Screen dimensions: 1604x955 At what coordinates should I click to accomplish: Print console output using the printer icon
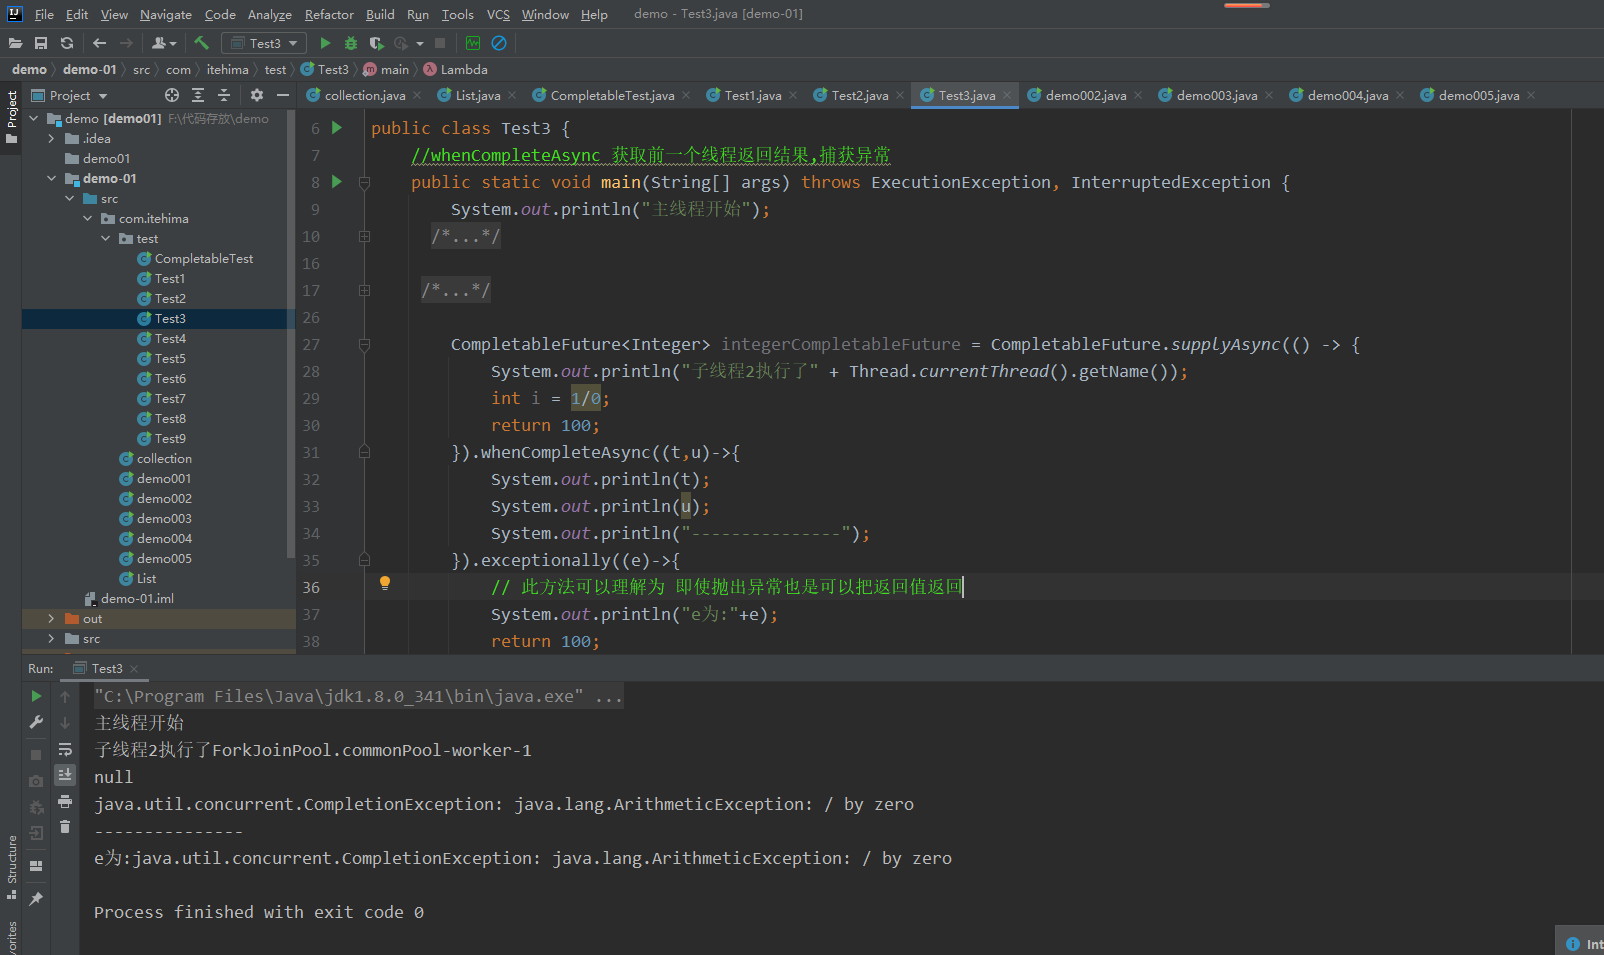65,801
